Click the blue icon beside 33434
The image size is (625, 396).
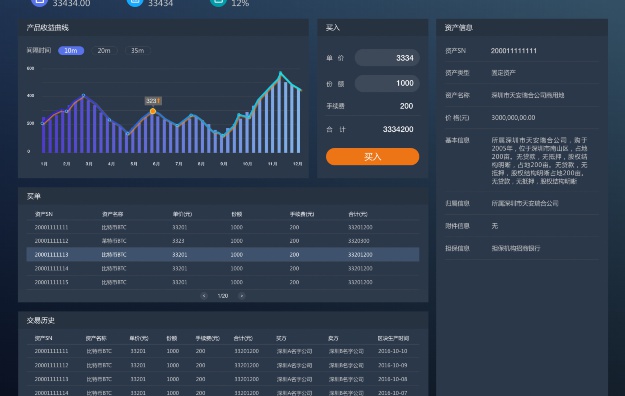click(135, 2)
